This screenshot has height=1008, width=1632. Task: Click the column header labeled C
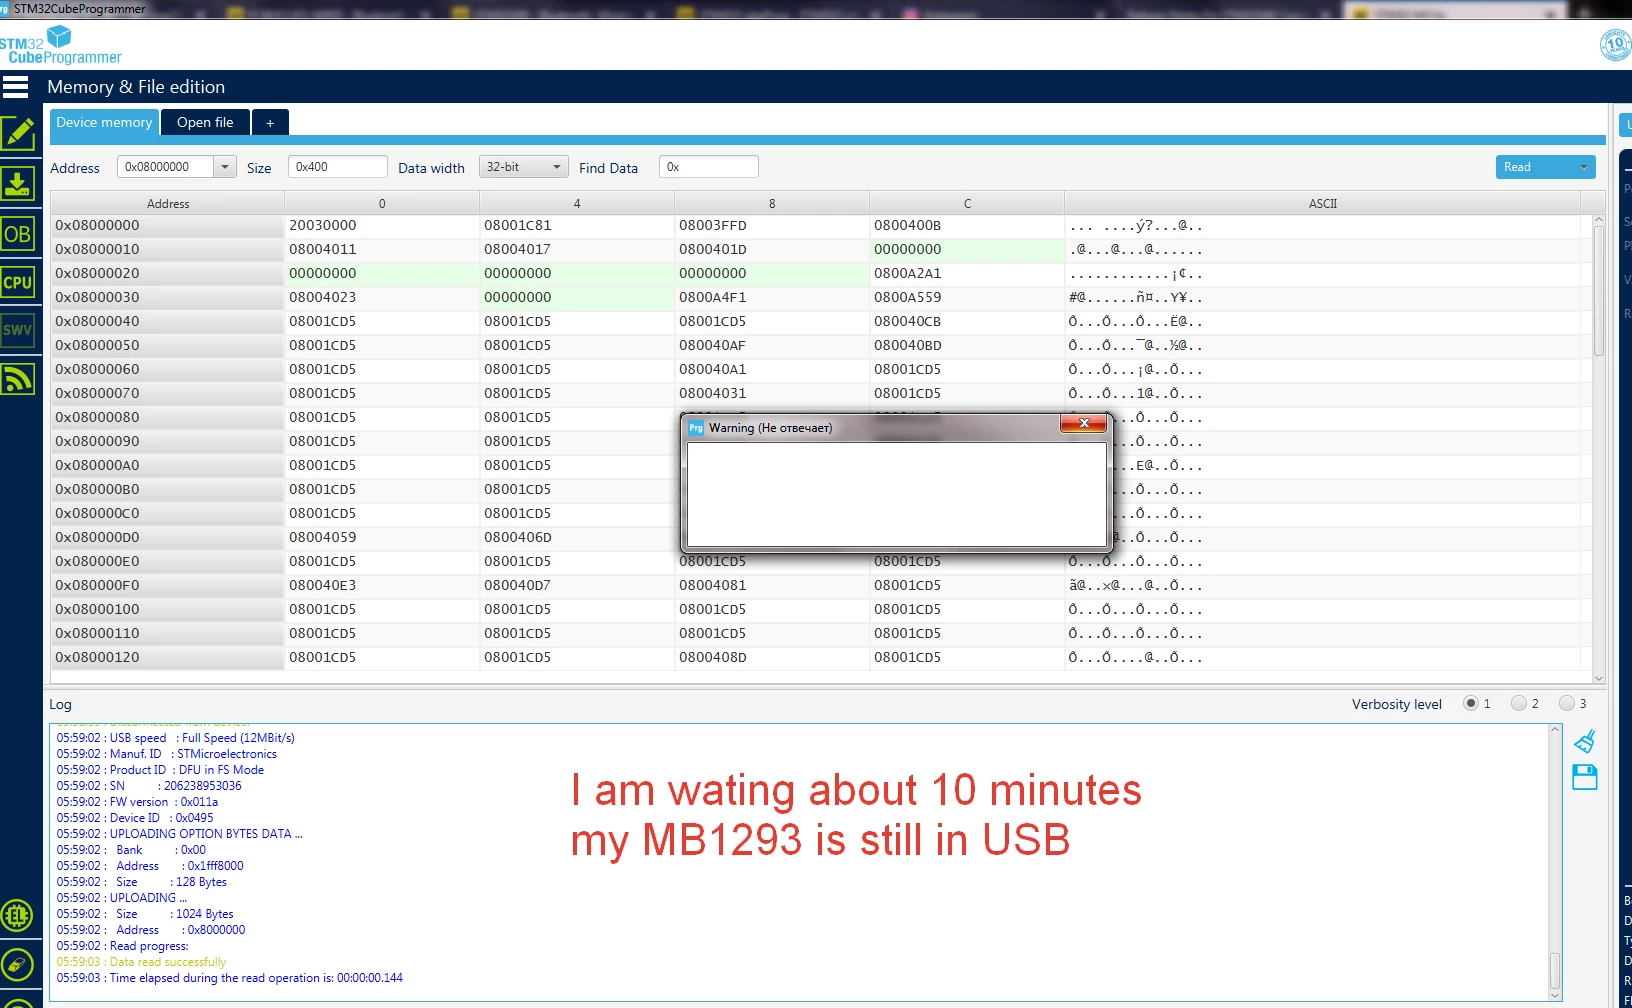(967, 203)
